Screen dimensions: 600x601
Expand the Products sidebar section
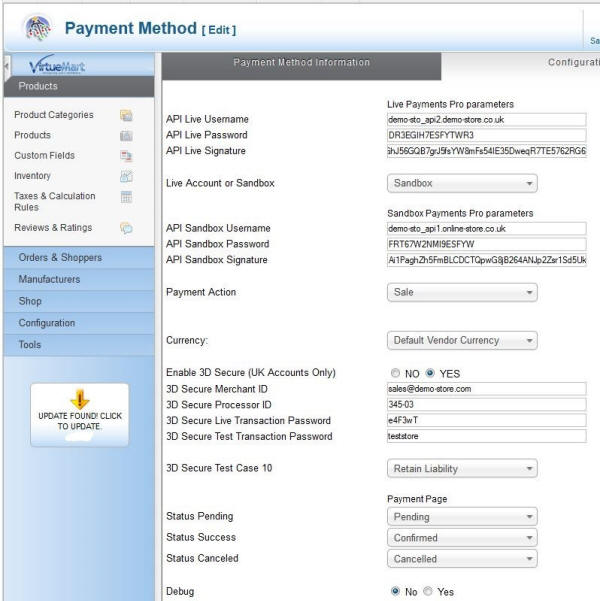(79, 86)
